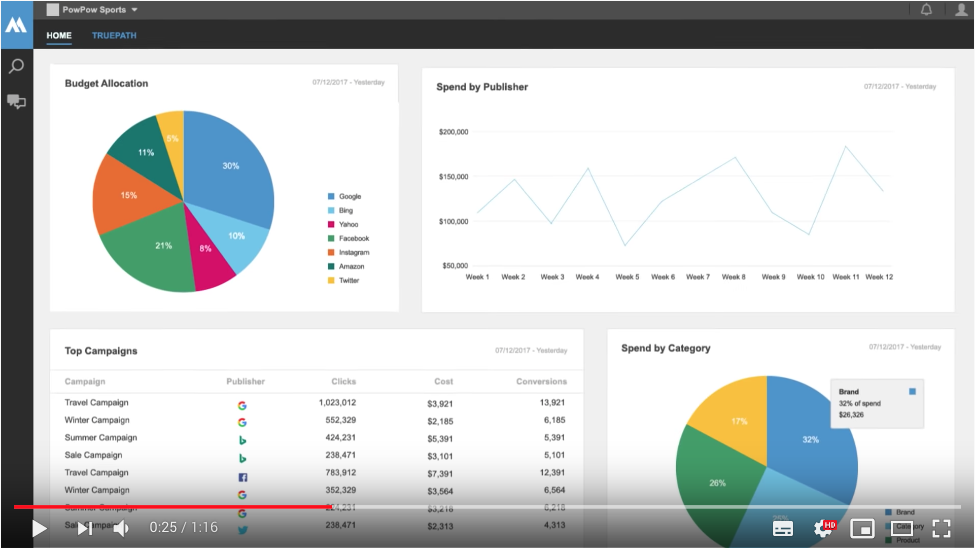This screenshot has height=548, width=975.
Task: Click the 0:25 / 1:16 time display
Action: pos(183,527)
